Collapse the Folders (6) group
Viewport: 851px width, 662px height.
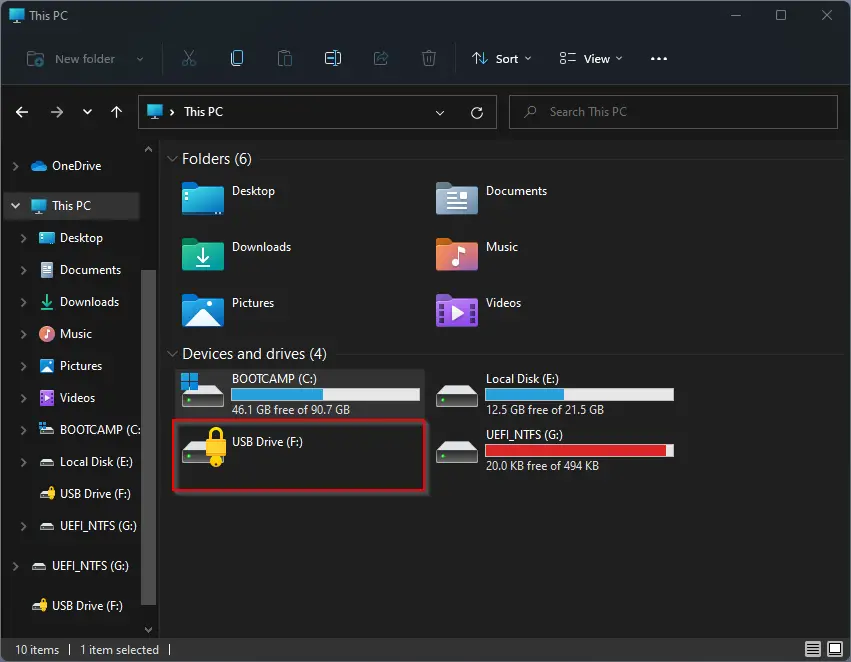tap(173, 158)
